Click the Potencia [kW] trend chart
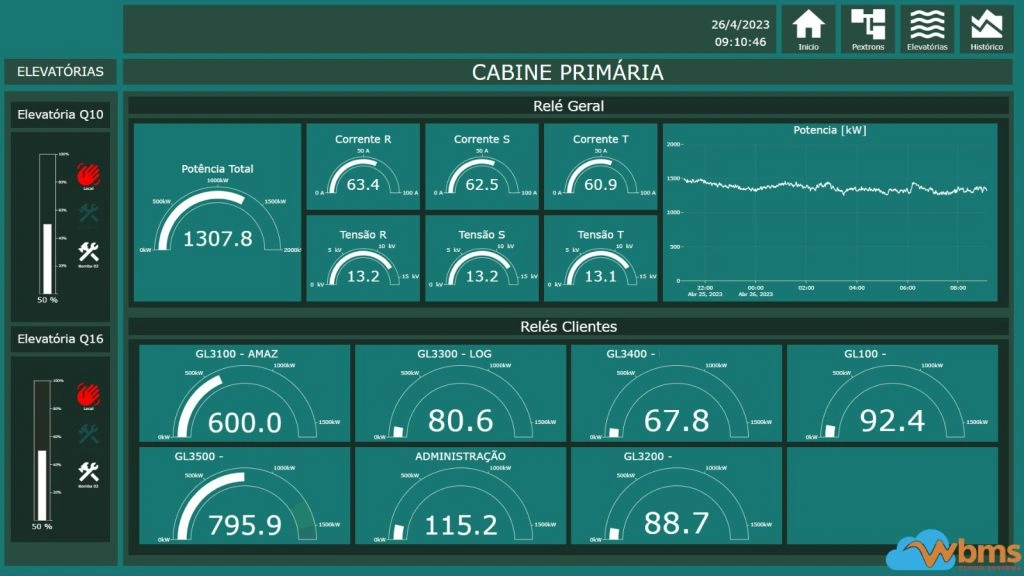The width and height of the screenshot is (1024, 576). click(829, 212)
